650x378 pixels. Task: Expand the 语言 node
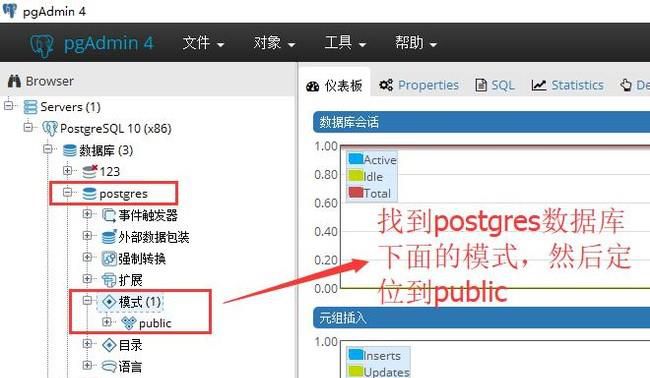tap(87, 365)
